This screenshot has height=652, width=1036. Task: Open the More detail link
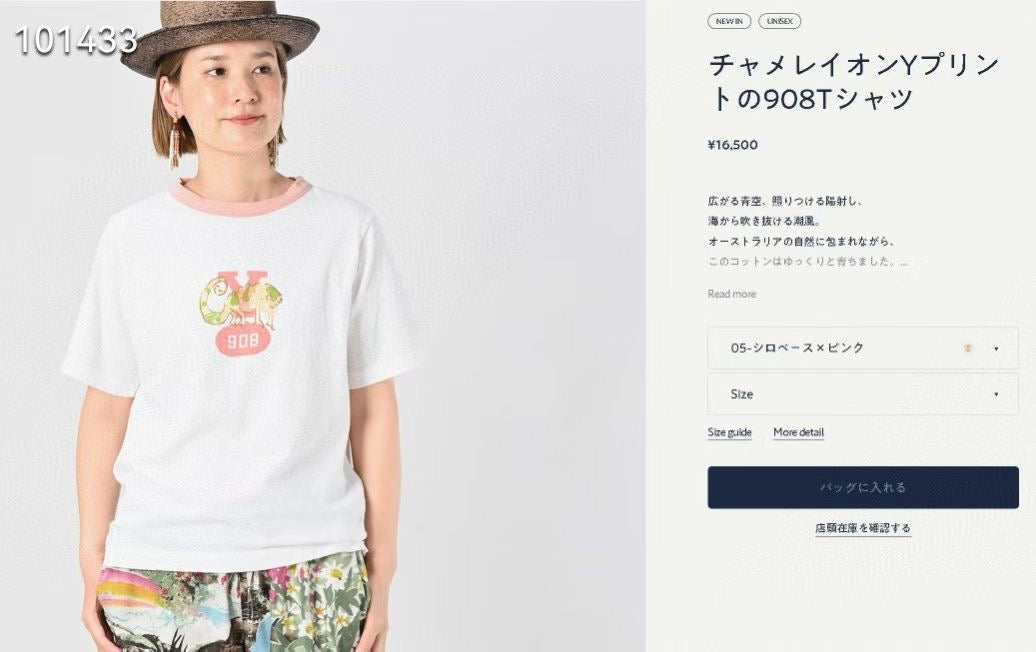(798, 432)
